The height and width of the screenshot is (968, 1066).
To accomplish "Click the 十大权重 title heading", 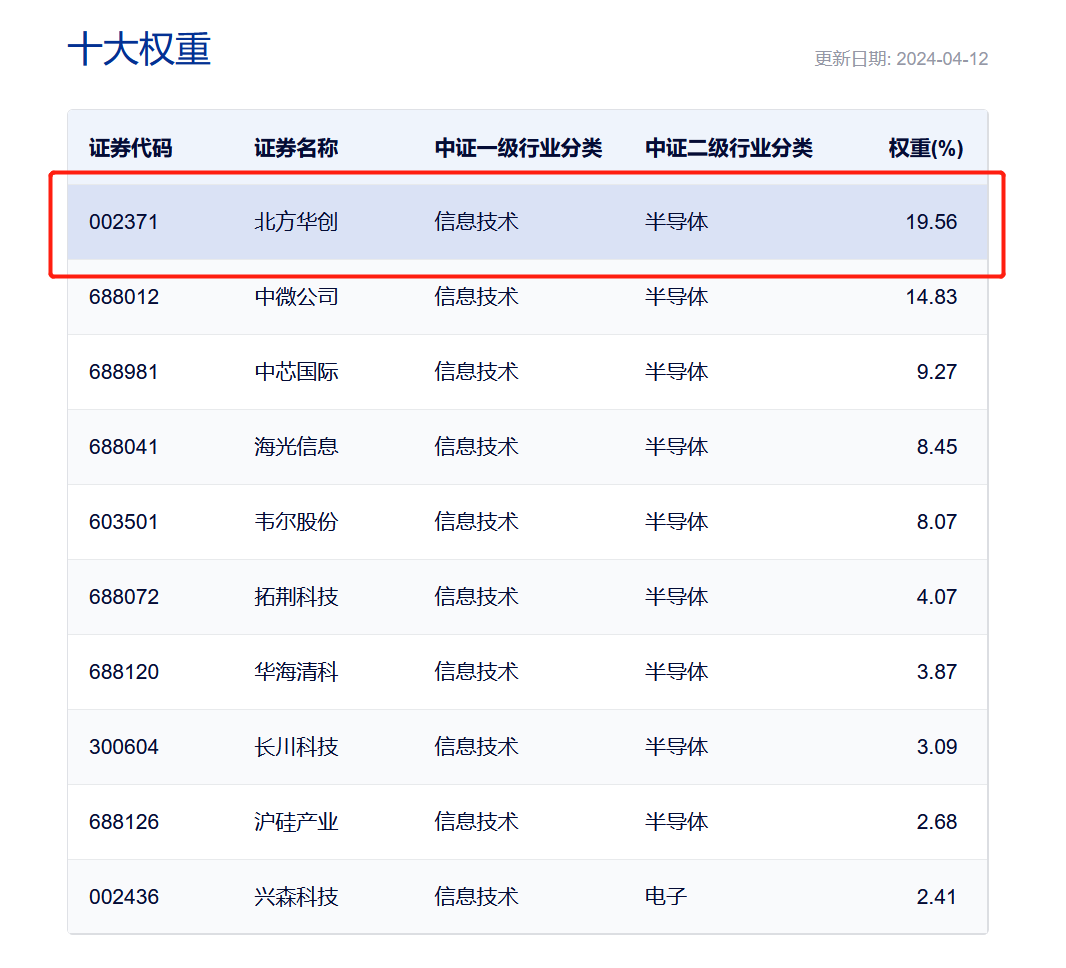I will (139, 49).
